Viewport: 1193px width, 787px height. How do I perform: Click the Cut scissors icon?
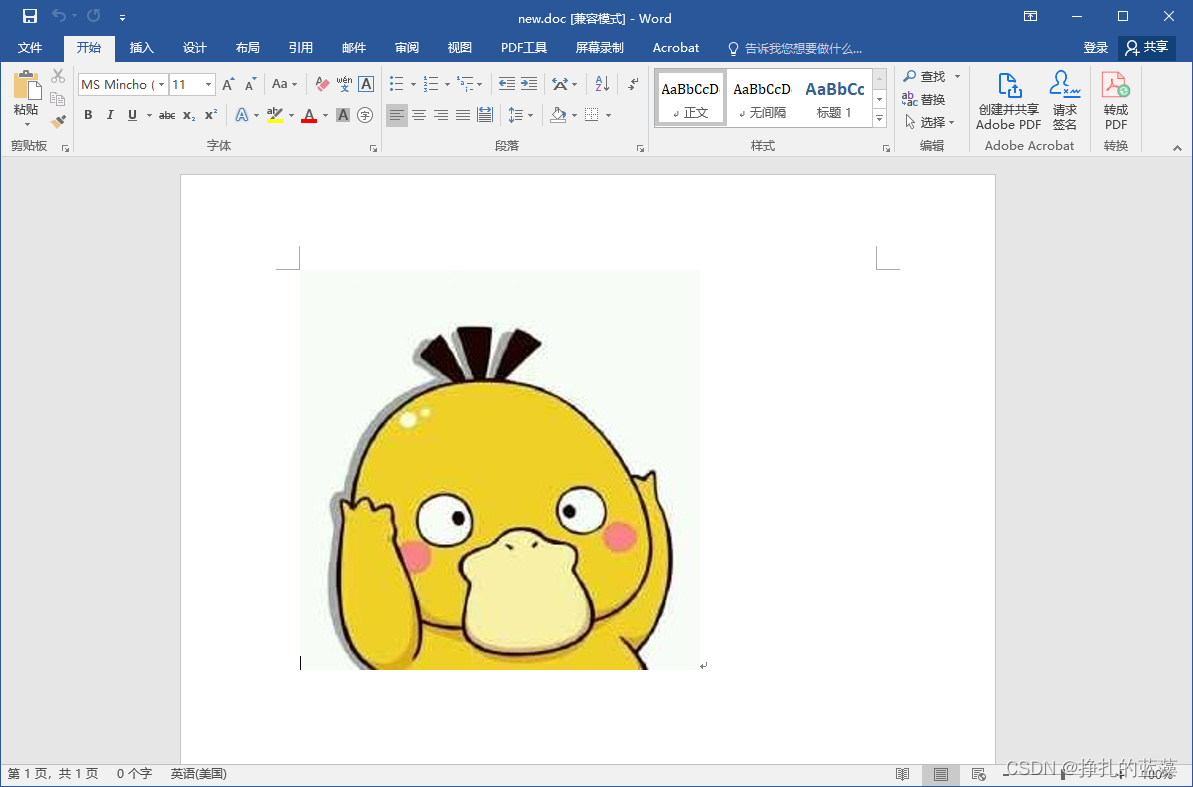point(58,76)
